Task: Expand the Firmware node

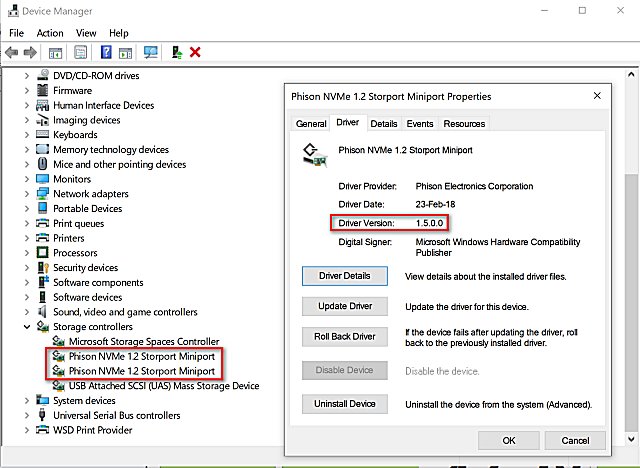Action: [27, 90]
